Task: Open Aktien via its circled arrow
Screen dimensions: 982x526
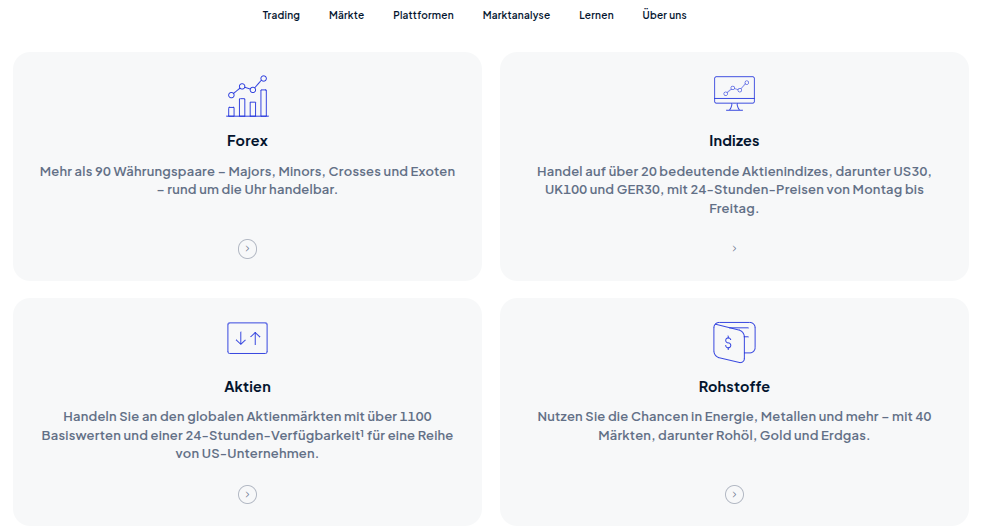Action: click(x=247, y=494)
